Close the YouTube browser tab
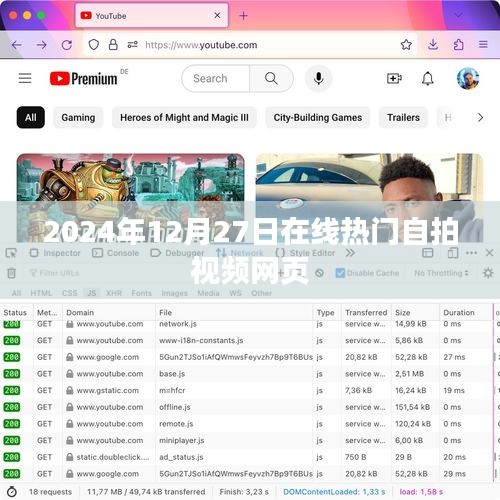This screenshot has height=500, width=500. tap(217, 15)
